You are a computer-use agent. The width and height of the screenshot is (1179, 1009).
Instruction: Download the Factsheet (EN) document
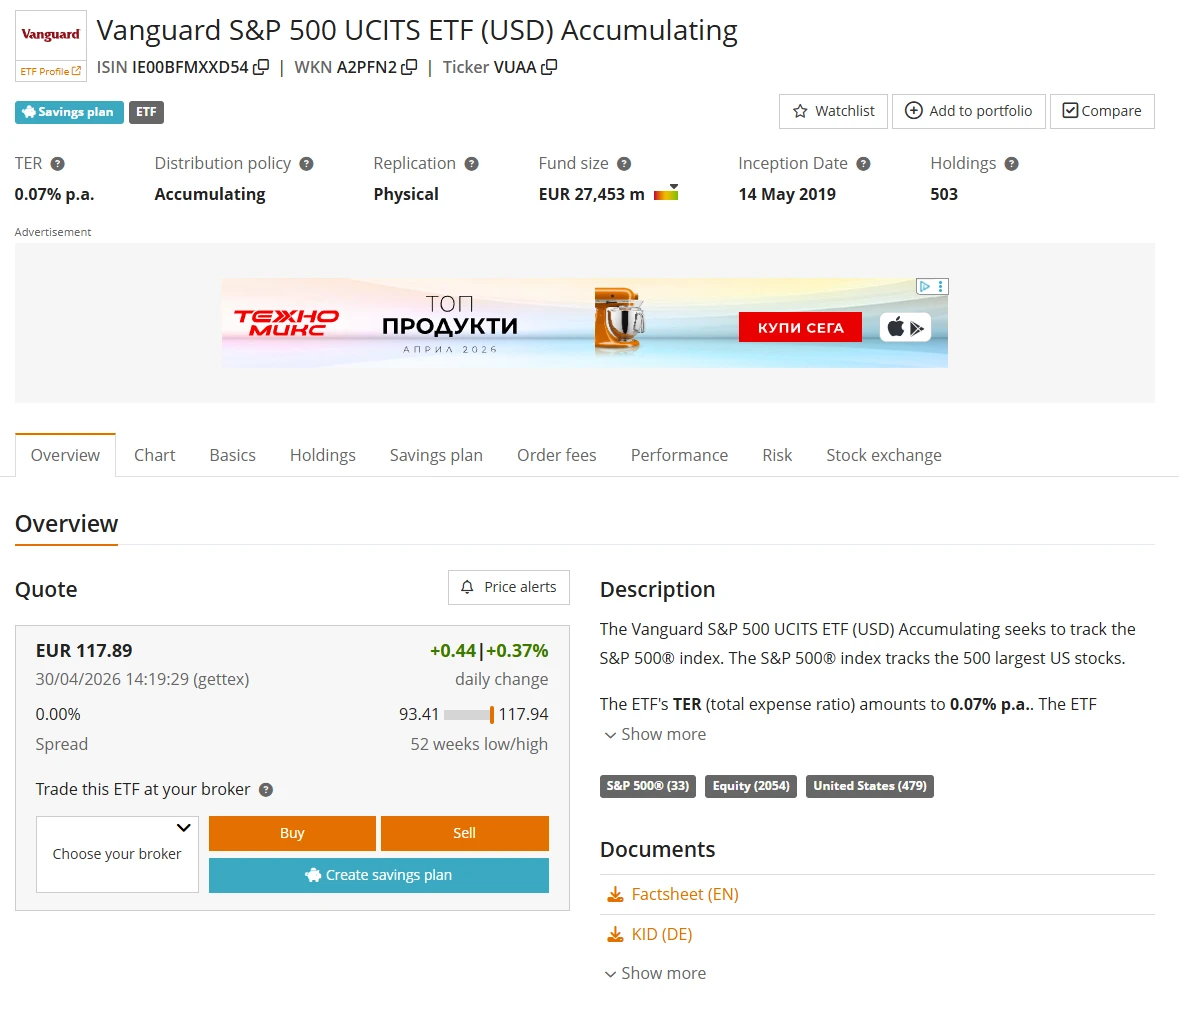pos(684,894)
